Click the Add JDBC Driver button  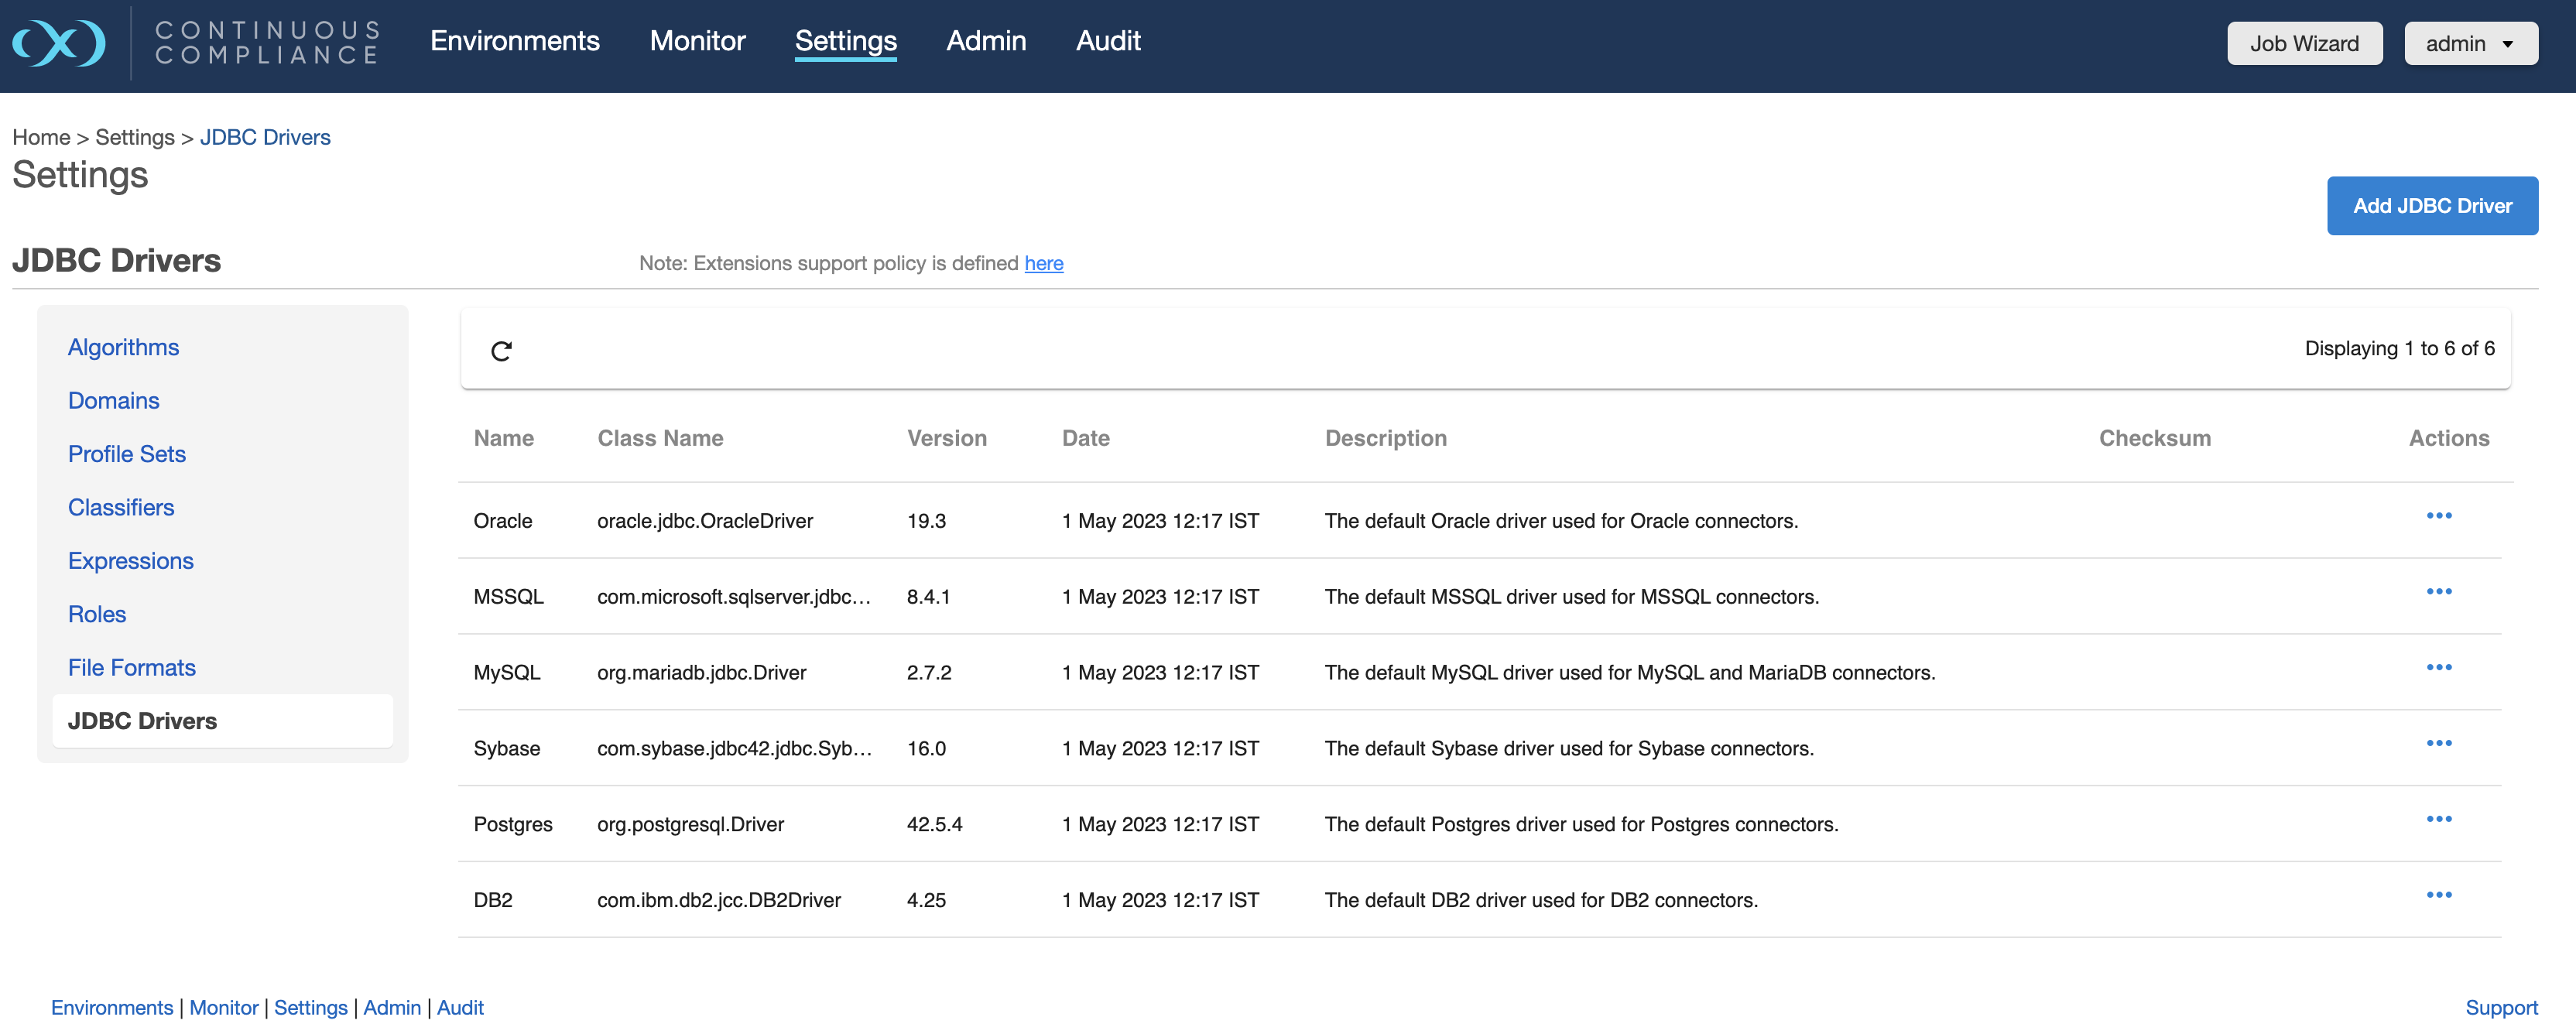click(2431, 206)
